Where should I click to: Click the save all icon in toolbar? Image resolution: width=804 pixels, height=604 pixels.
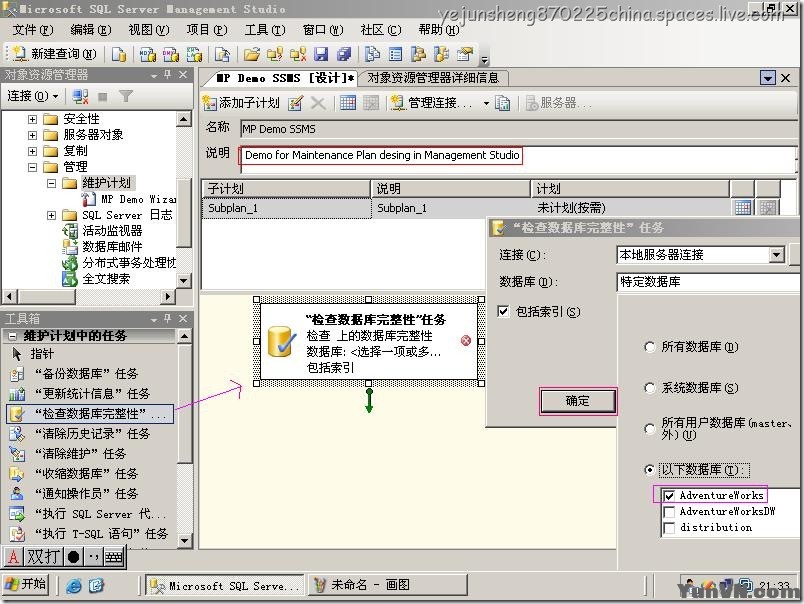tap(344, 54)
